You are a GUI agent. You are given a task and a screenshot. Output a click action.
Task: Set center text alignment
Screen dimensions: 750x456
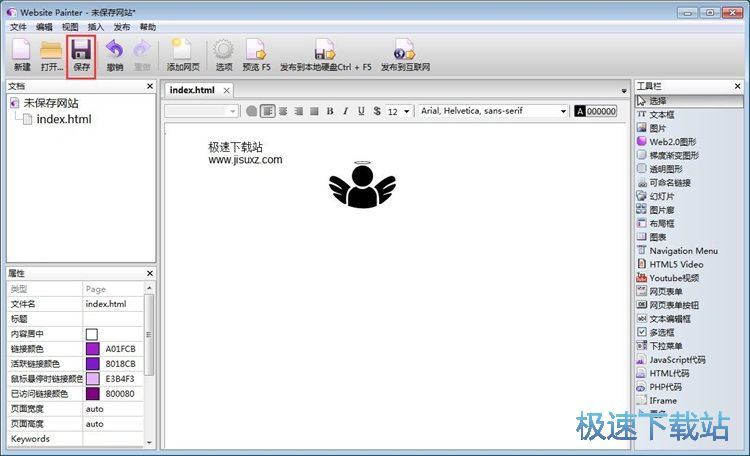[x=283, y=111]
